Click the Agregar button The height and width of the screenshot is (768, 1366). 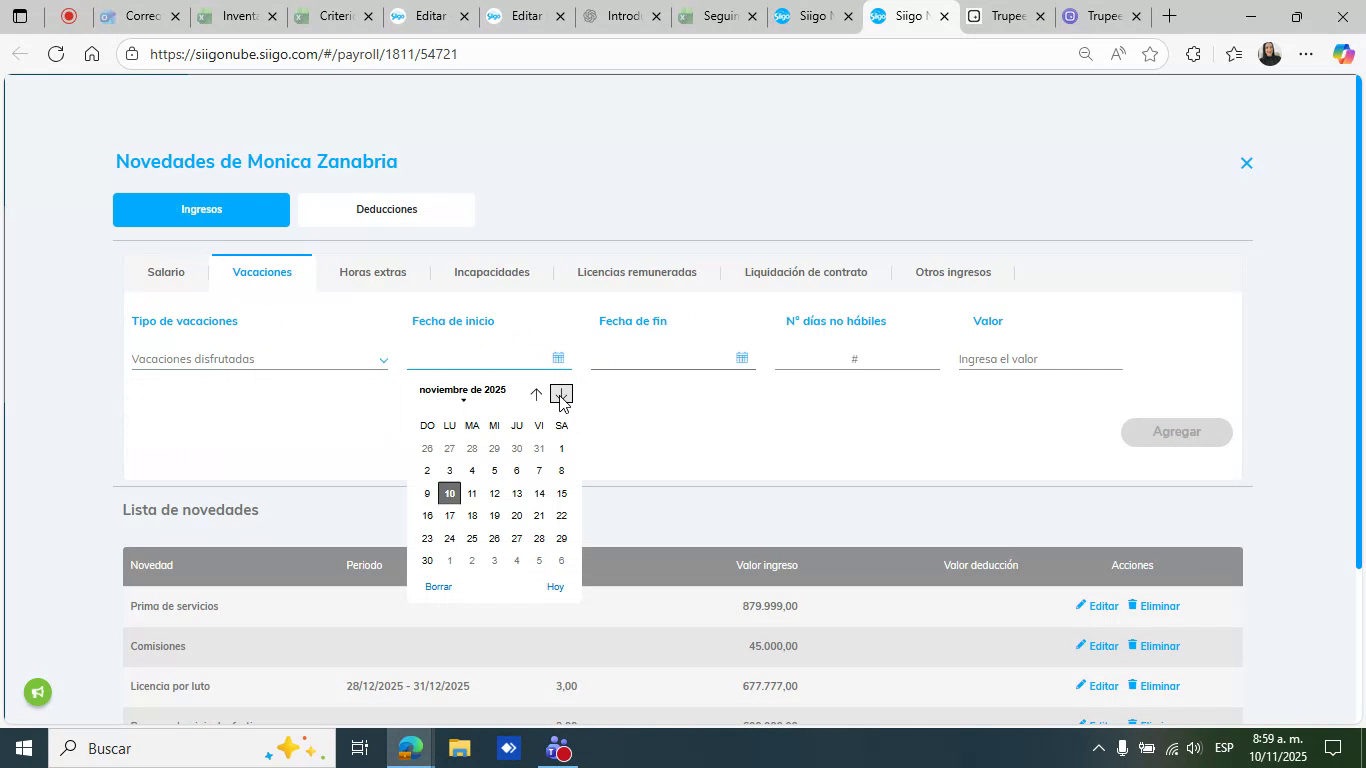tap(1177, 432)
